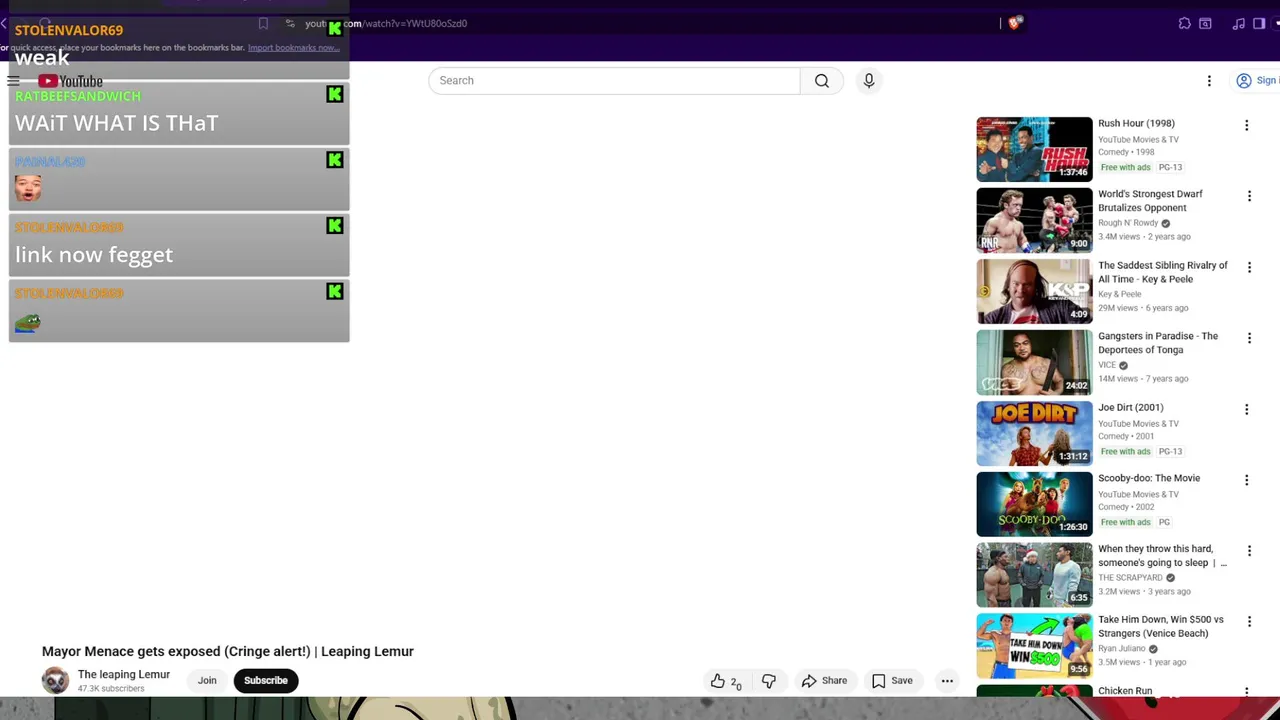Viewport: 1280px width, 720px height.
Task: Click VICE channel name under Gangsters video
Action: pos(1107,365)
